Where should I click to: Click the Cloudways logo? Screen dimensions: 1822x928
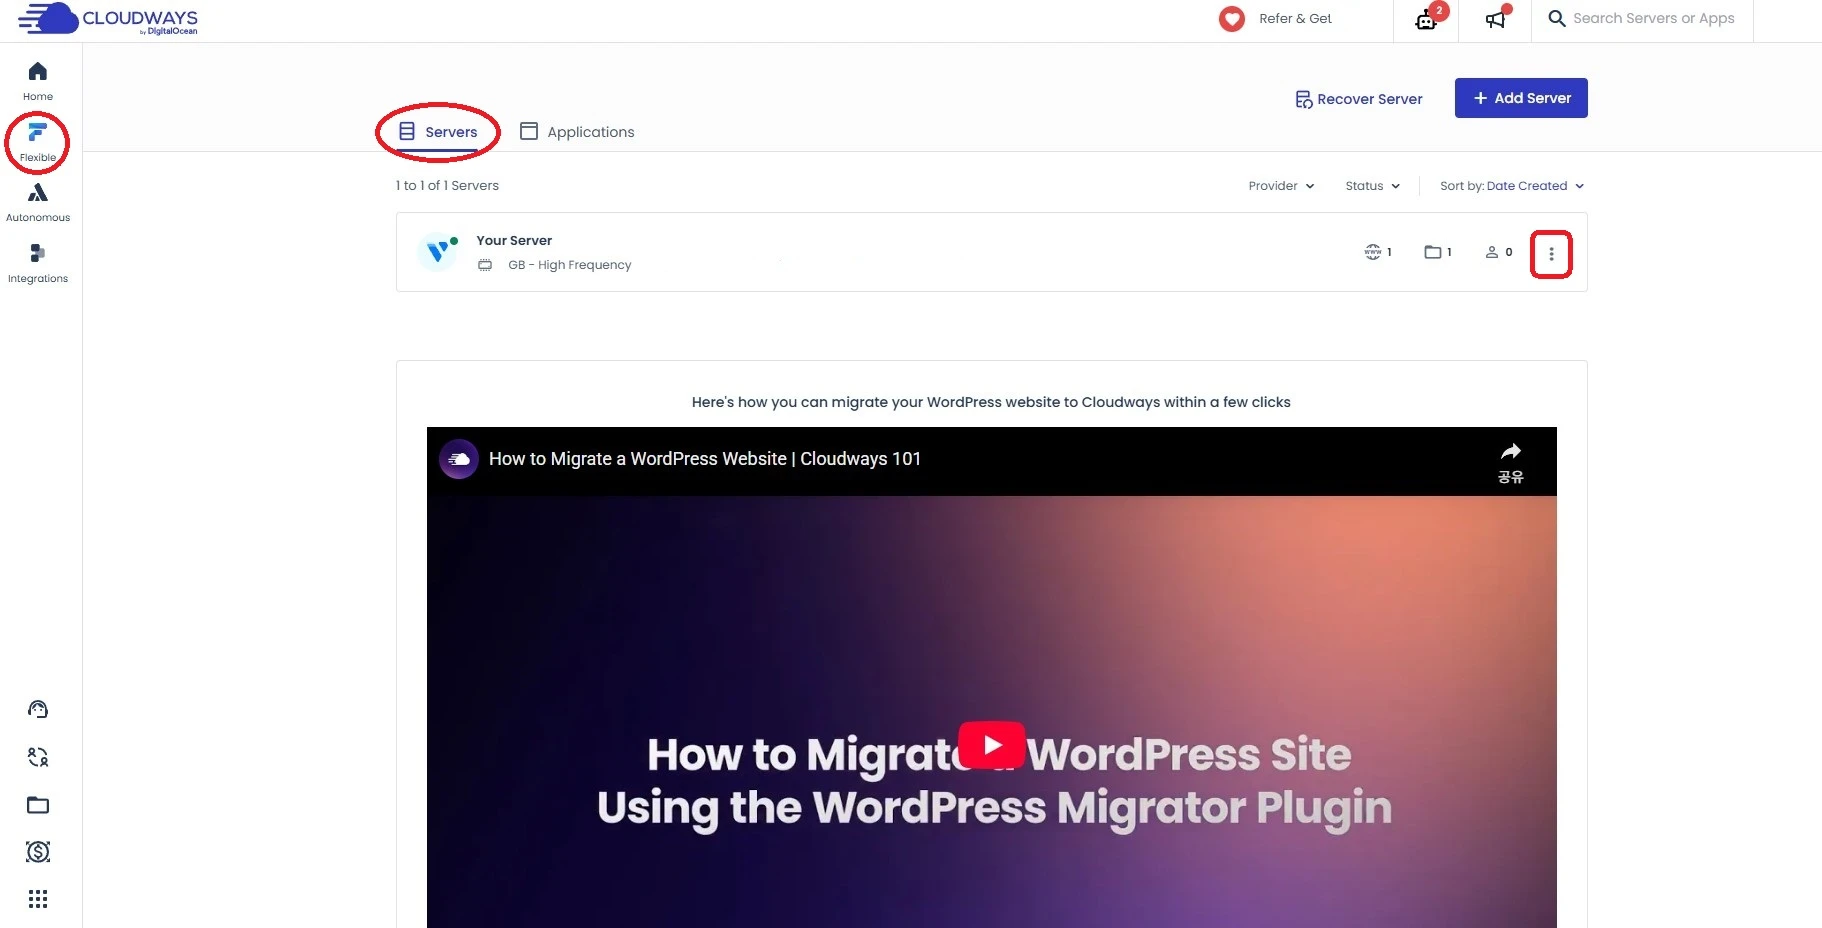108,19
